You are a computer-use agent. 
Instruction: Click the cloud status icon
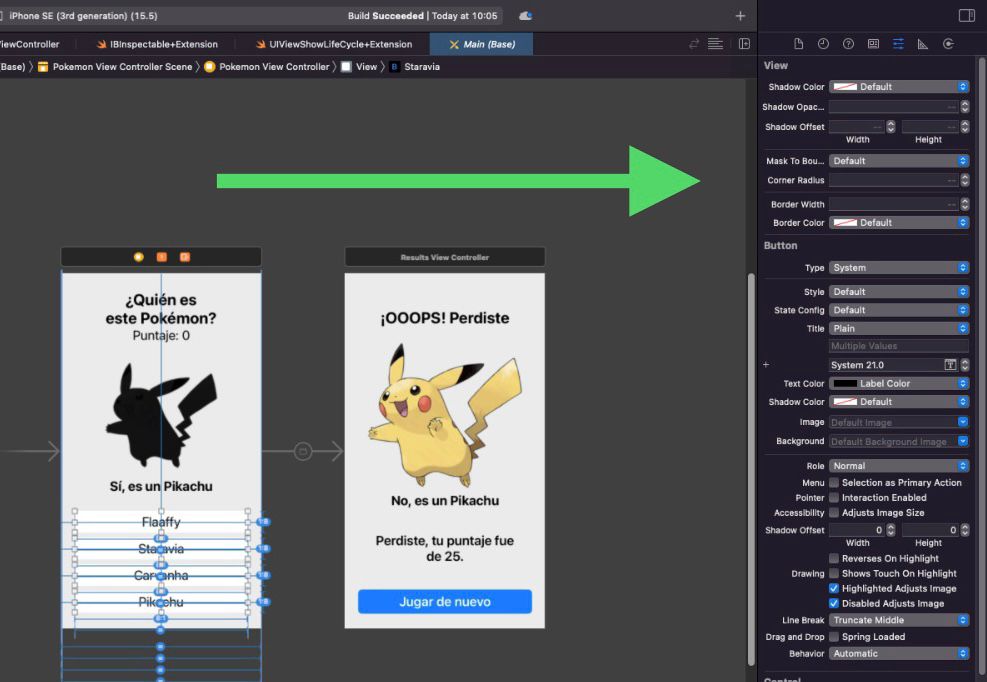[x=525, y=16]
